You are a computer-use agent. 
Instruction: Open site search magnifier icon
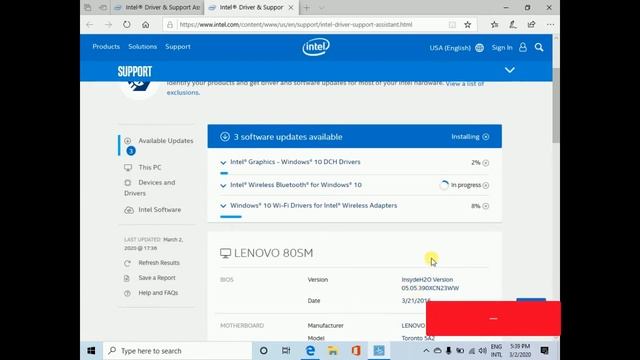[539, 47]
